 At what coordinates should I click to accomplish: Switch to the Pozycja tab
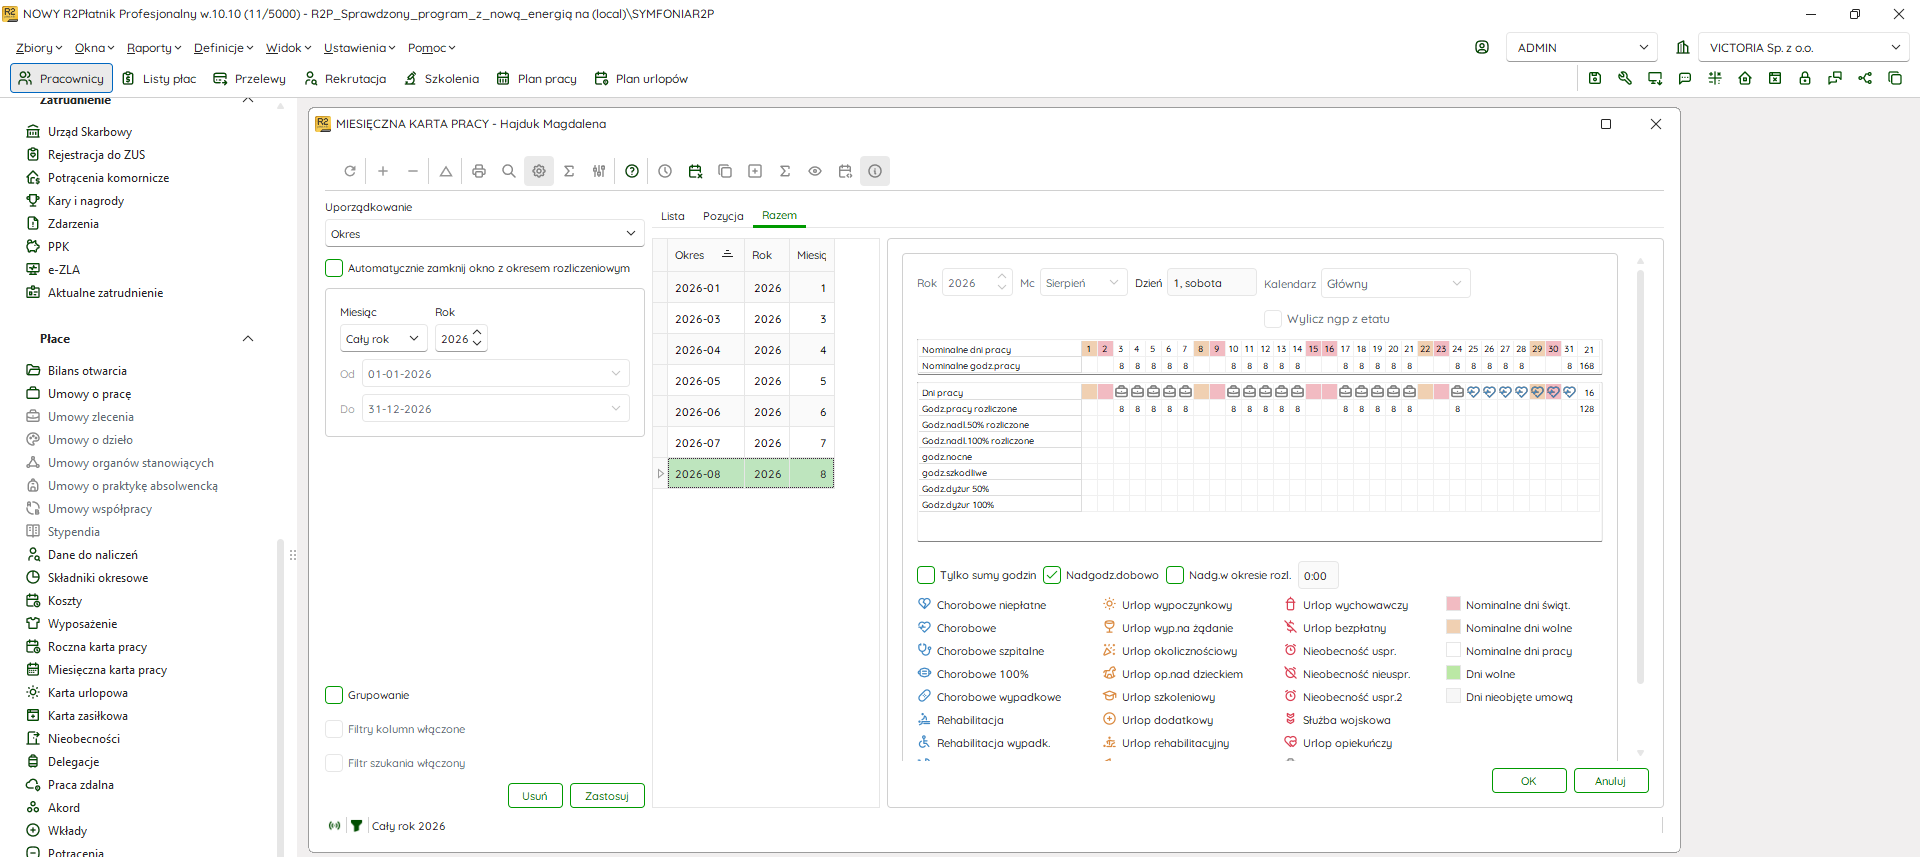723,216
